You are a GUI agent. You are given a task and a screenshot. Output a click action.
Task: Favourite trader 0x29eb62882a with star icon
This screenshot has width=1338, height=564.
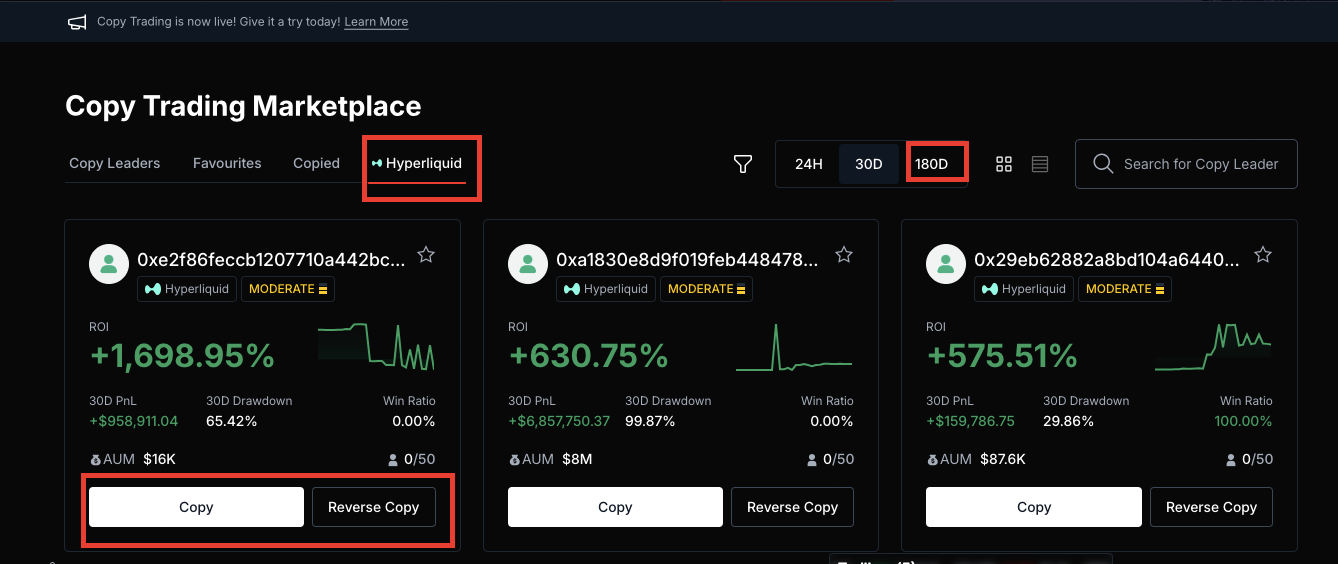[x=1263, y=255]
